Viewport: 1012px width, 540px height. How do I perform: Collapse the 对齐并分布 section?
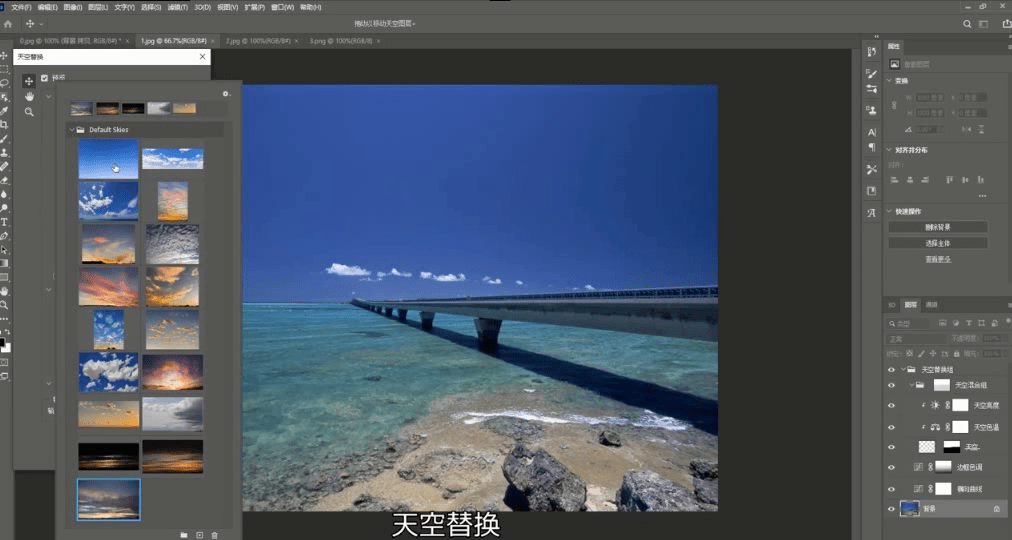pos(889,150)
